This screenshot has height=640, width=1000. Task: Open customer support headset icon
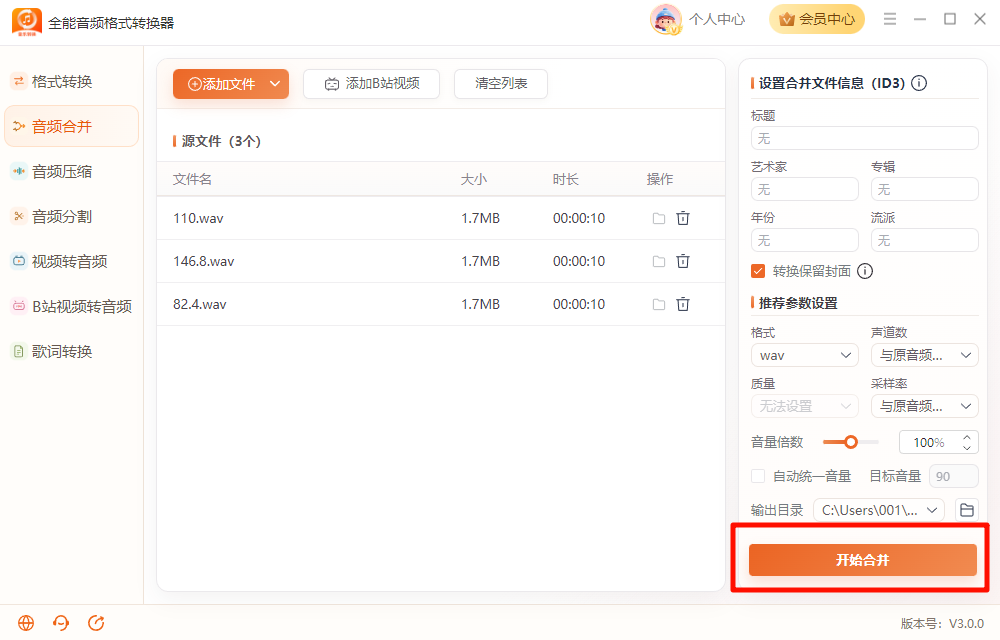[61, 623]
